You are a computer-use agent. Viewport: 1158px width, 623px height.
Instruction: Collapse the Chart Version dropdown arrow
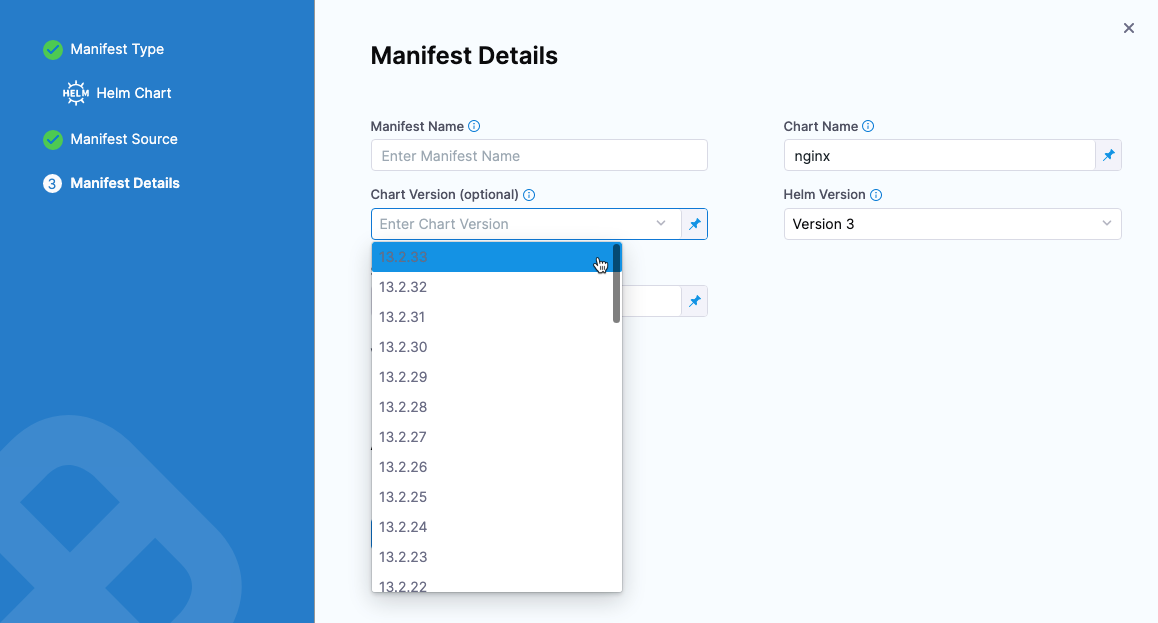click(x=661, y=224)
